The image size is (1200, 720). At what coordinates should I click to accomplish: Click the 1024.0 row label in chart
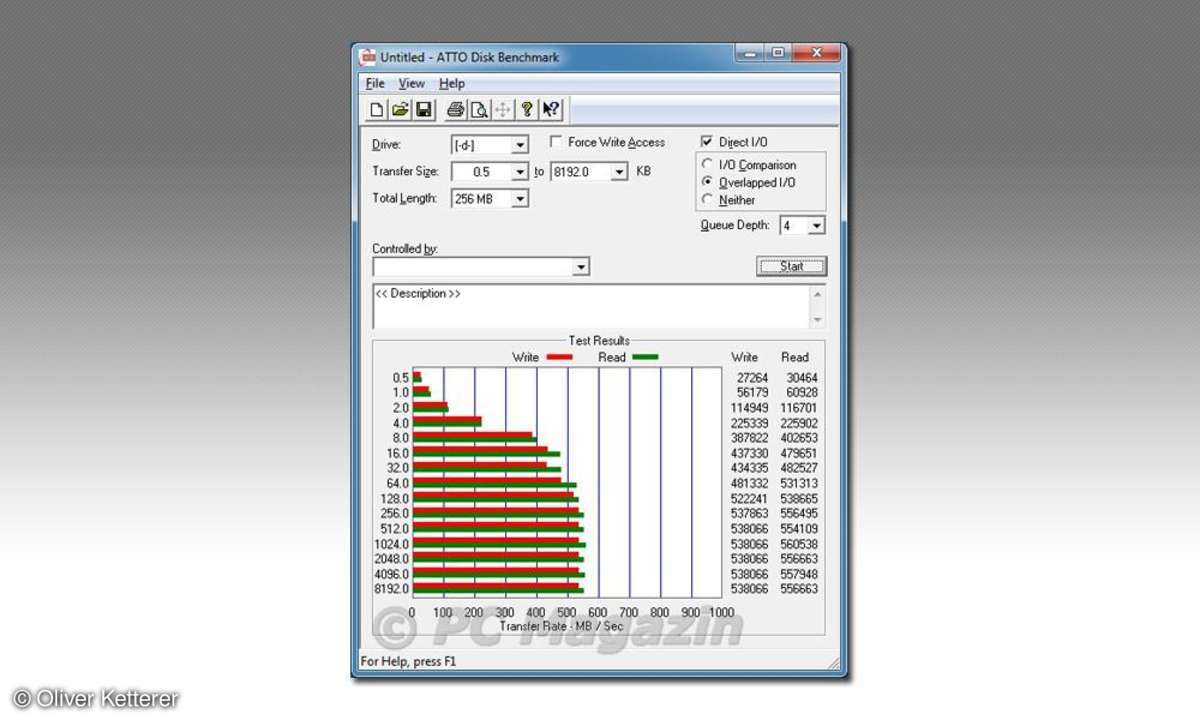(392, 544)
